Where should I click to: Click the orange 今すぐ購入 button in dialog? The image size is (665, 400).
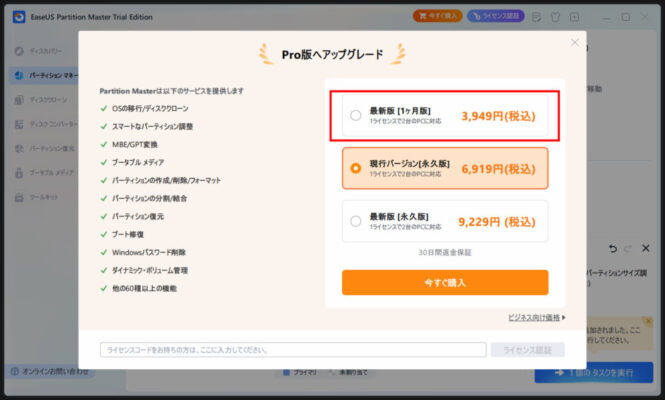(445, 283)
